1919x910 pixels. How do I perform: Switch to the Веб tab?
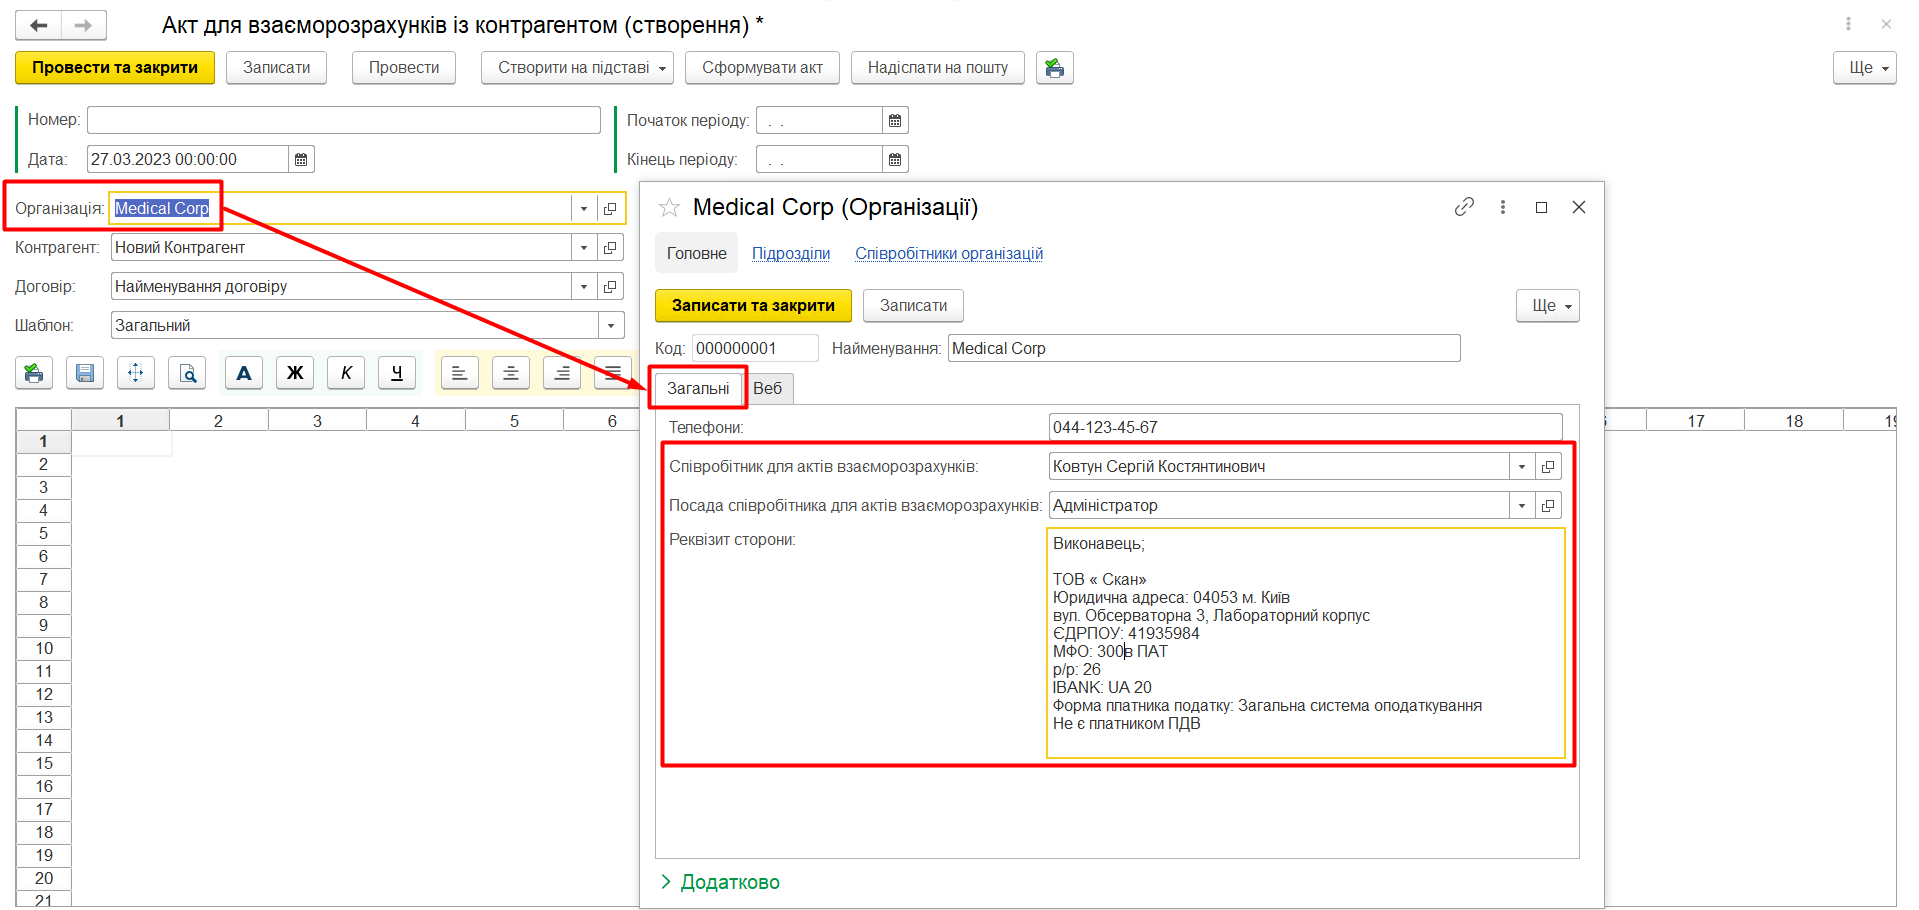point(768,388)
